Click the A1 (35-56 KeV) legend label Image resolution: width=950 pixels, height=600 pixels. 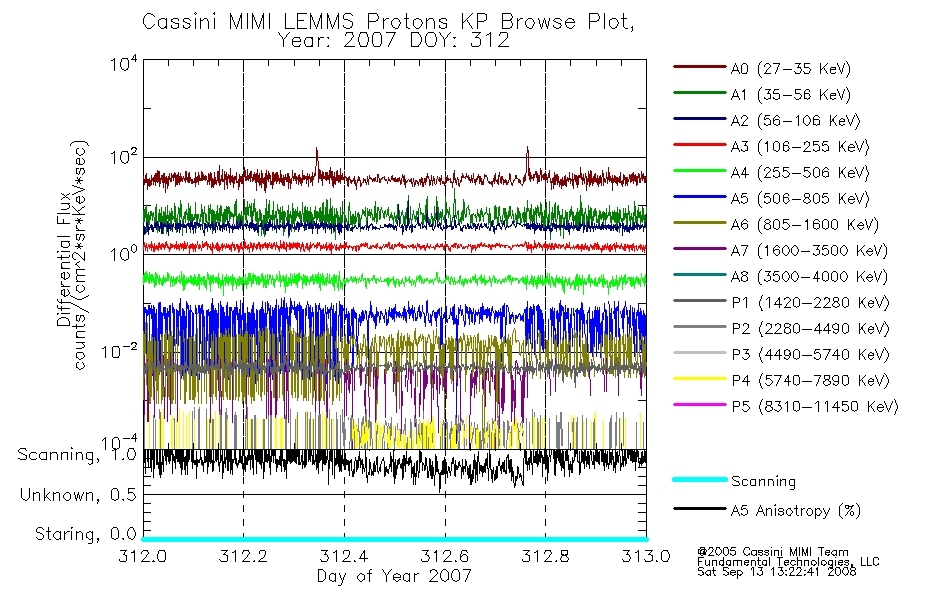coord(791,95)
